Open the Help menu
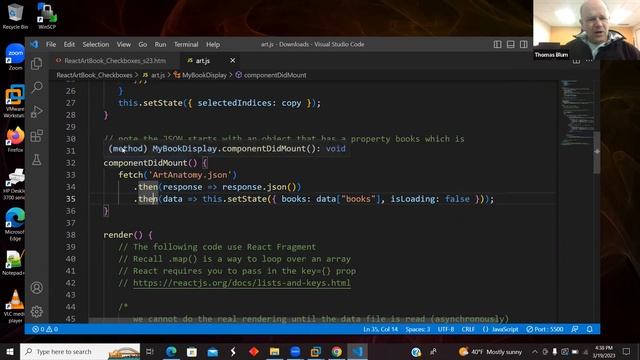The width and height of the screenshot is (640, 360). click(x=213, y=44)
